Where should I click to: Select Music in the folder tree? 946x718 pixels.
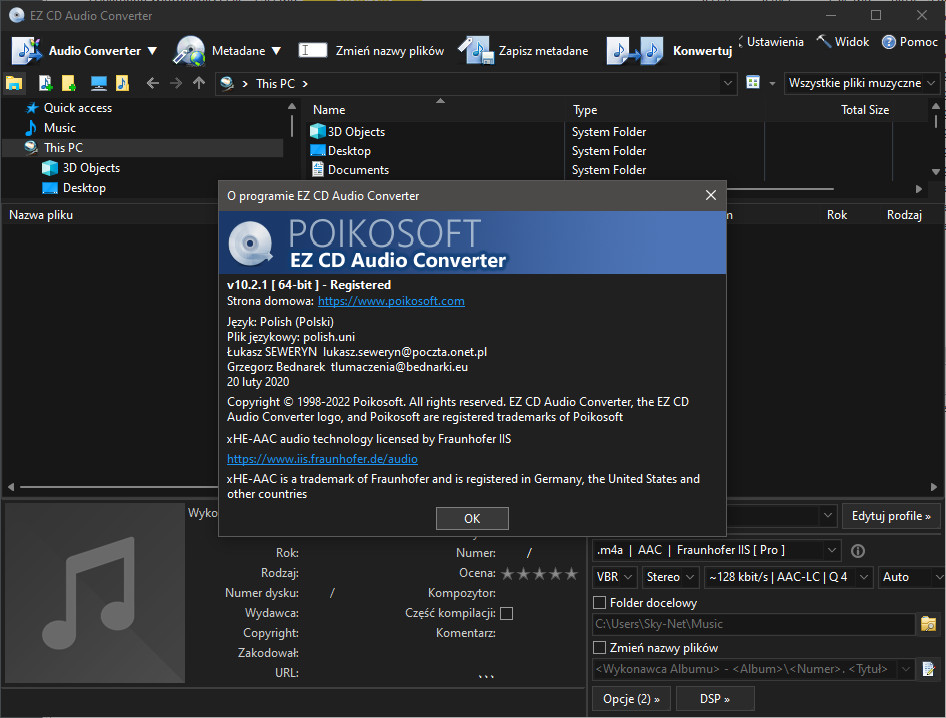(x=60, y=128)
